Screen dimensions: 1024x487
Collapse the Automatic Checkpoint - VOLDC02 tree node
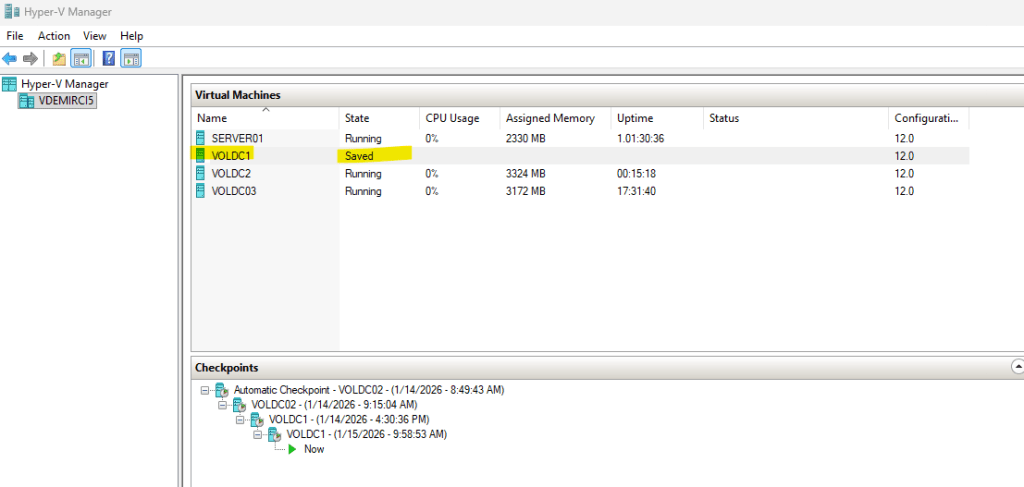click(x=204, y=390)
